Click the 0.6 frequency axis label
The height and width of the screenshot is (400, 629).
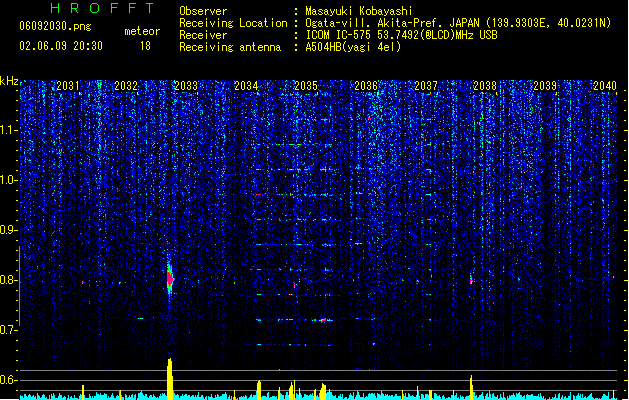pos(9,380)
